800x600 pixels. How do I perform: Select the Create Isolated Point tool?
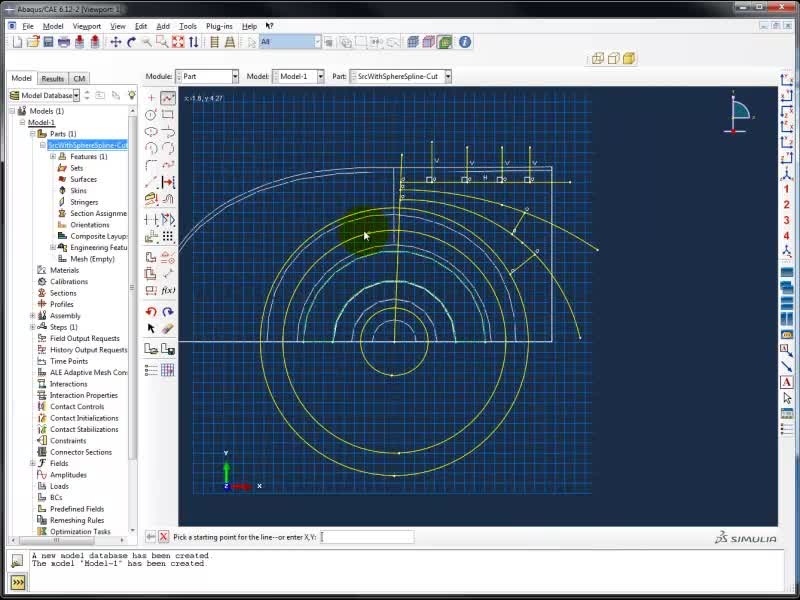(151, 98)
